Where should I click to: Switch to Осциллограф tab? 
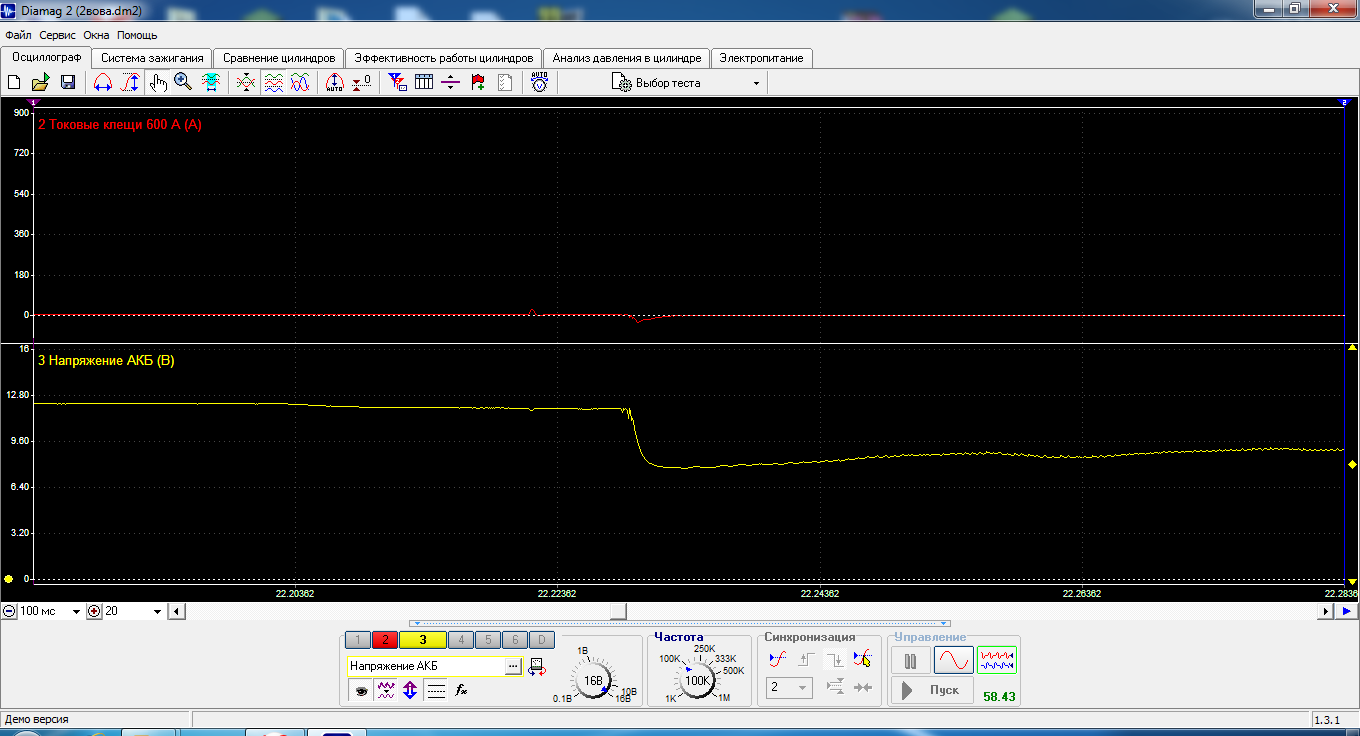pyautogui.click(x=47, y=57)
